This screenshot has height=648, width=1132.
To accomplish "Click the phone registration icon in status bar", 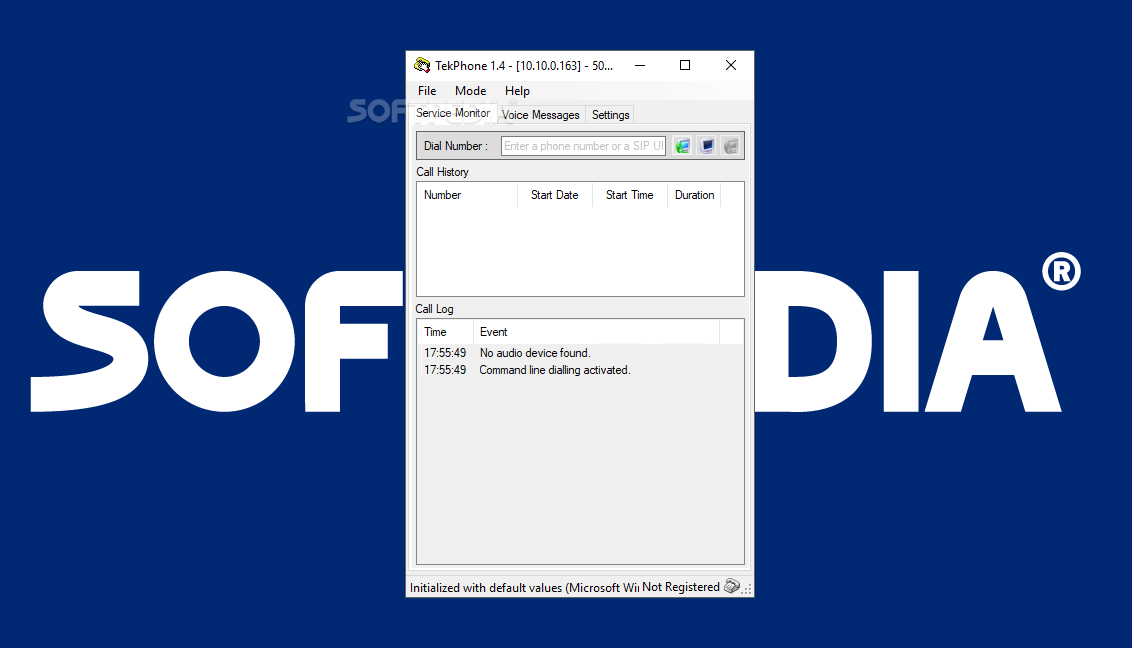I will coord(731,586).
